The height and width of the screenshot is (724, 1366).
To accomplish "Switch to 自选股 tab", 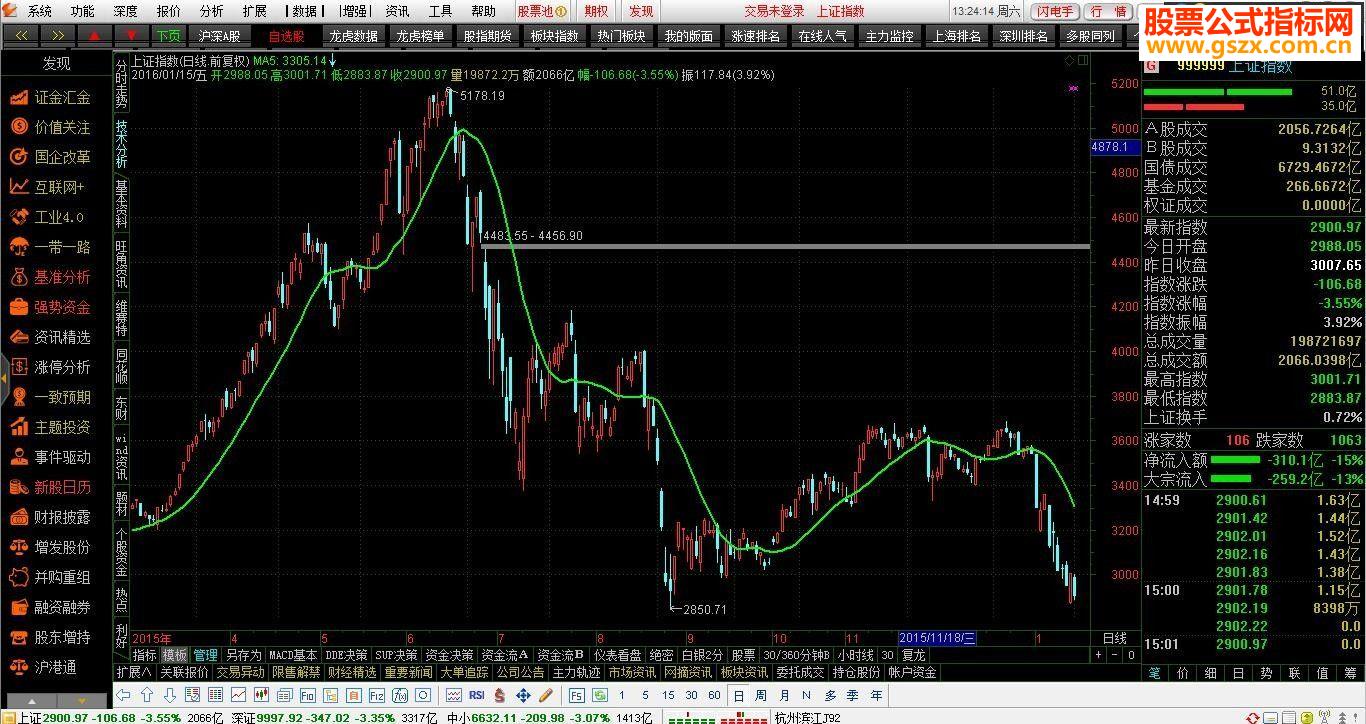I will tap(287, 35).
